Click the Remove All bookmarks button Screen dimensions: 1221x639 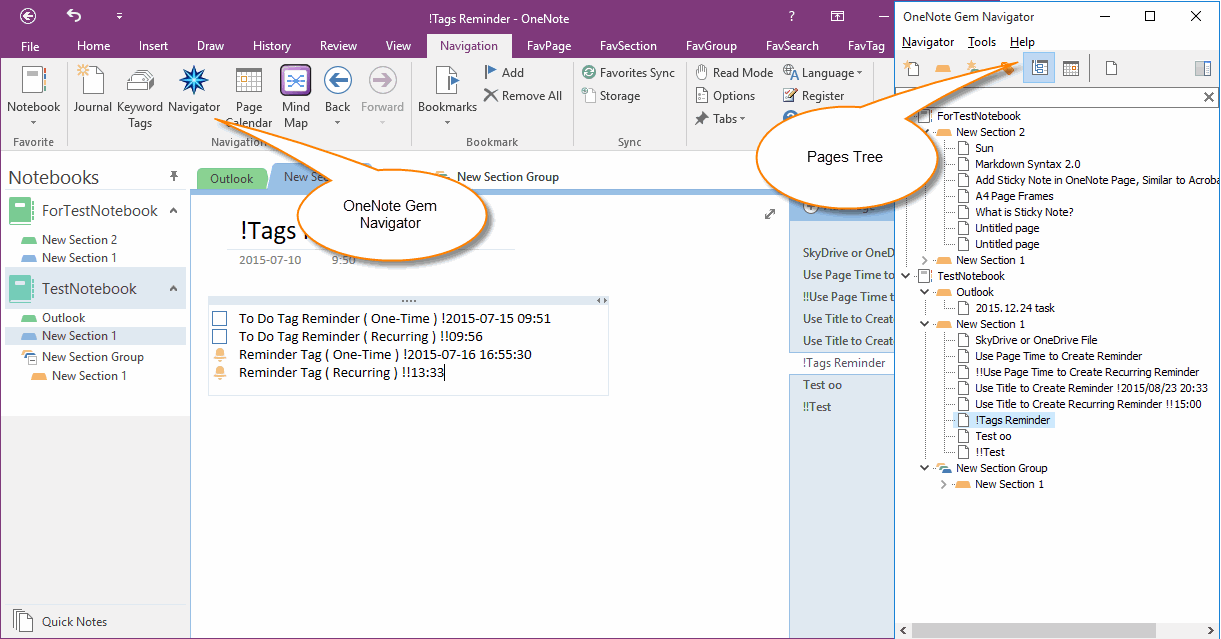523,95
